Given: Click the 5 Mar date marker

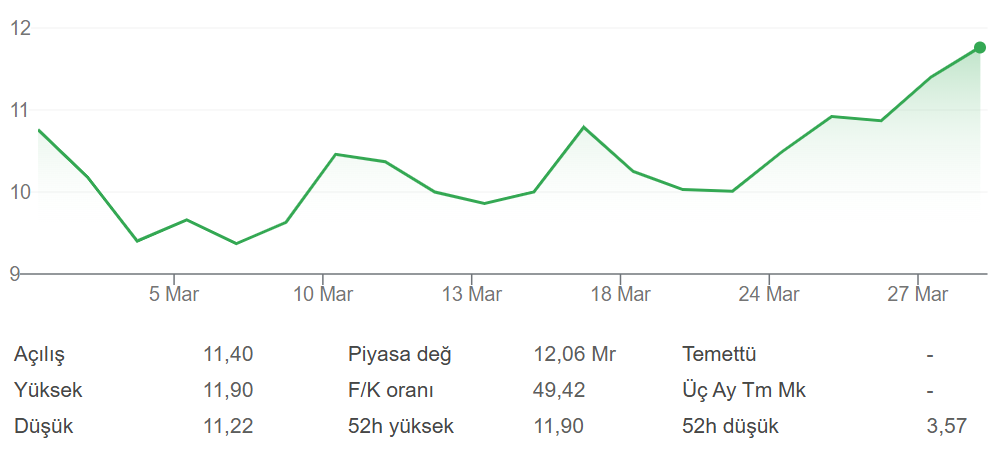Looking at the screenshot, I should 174,294.
